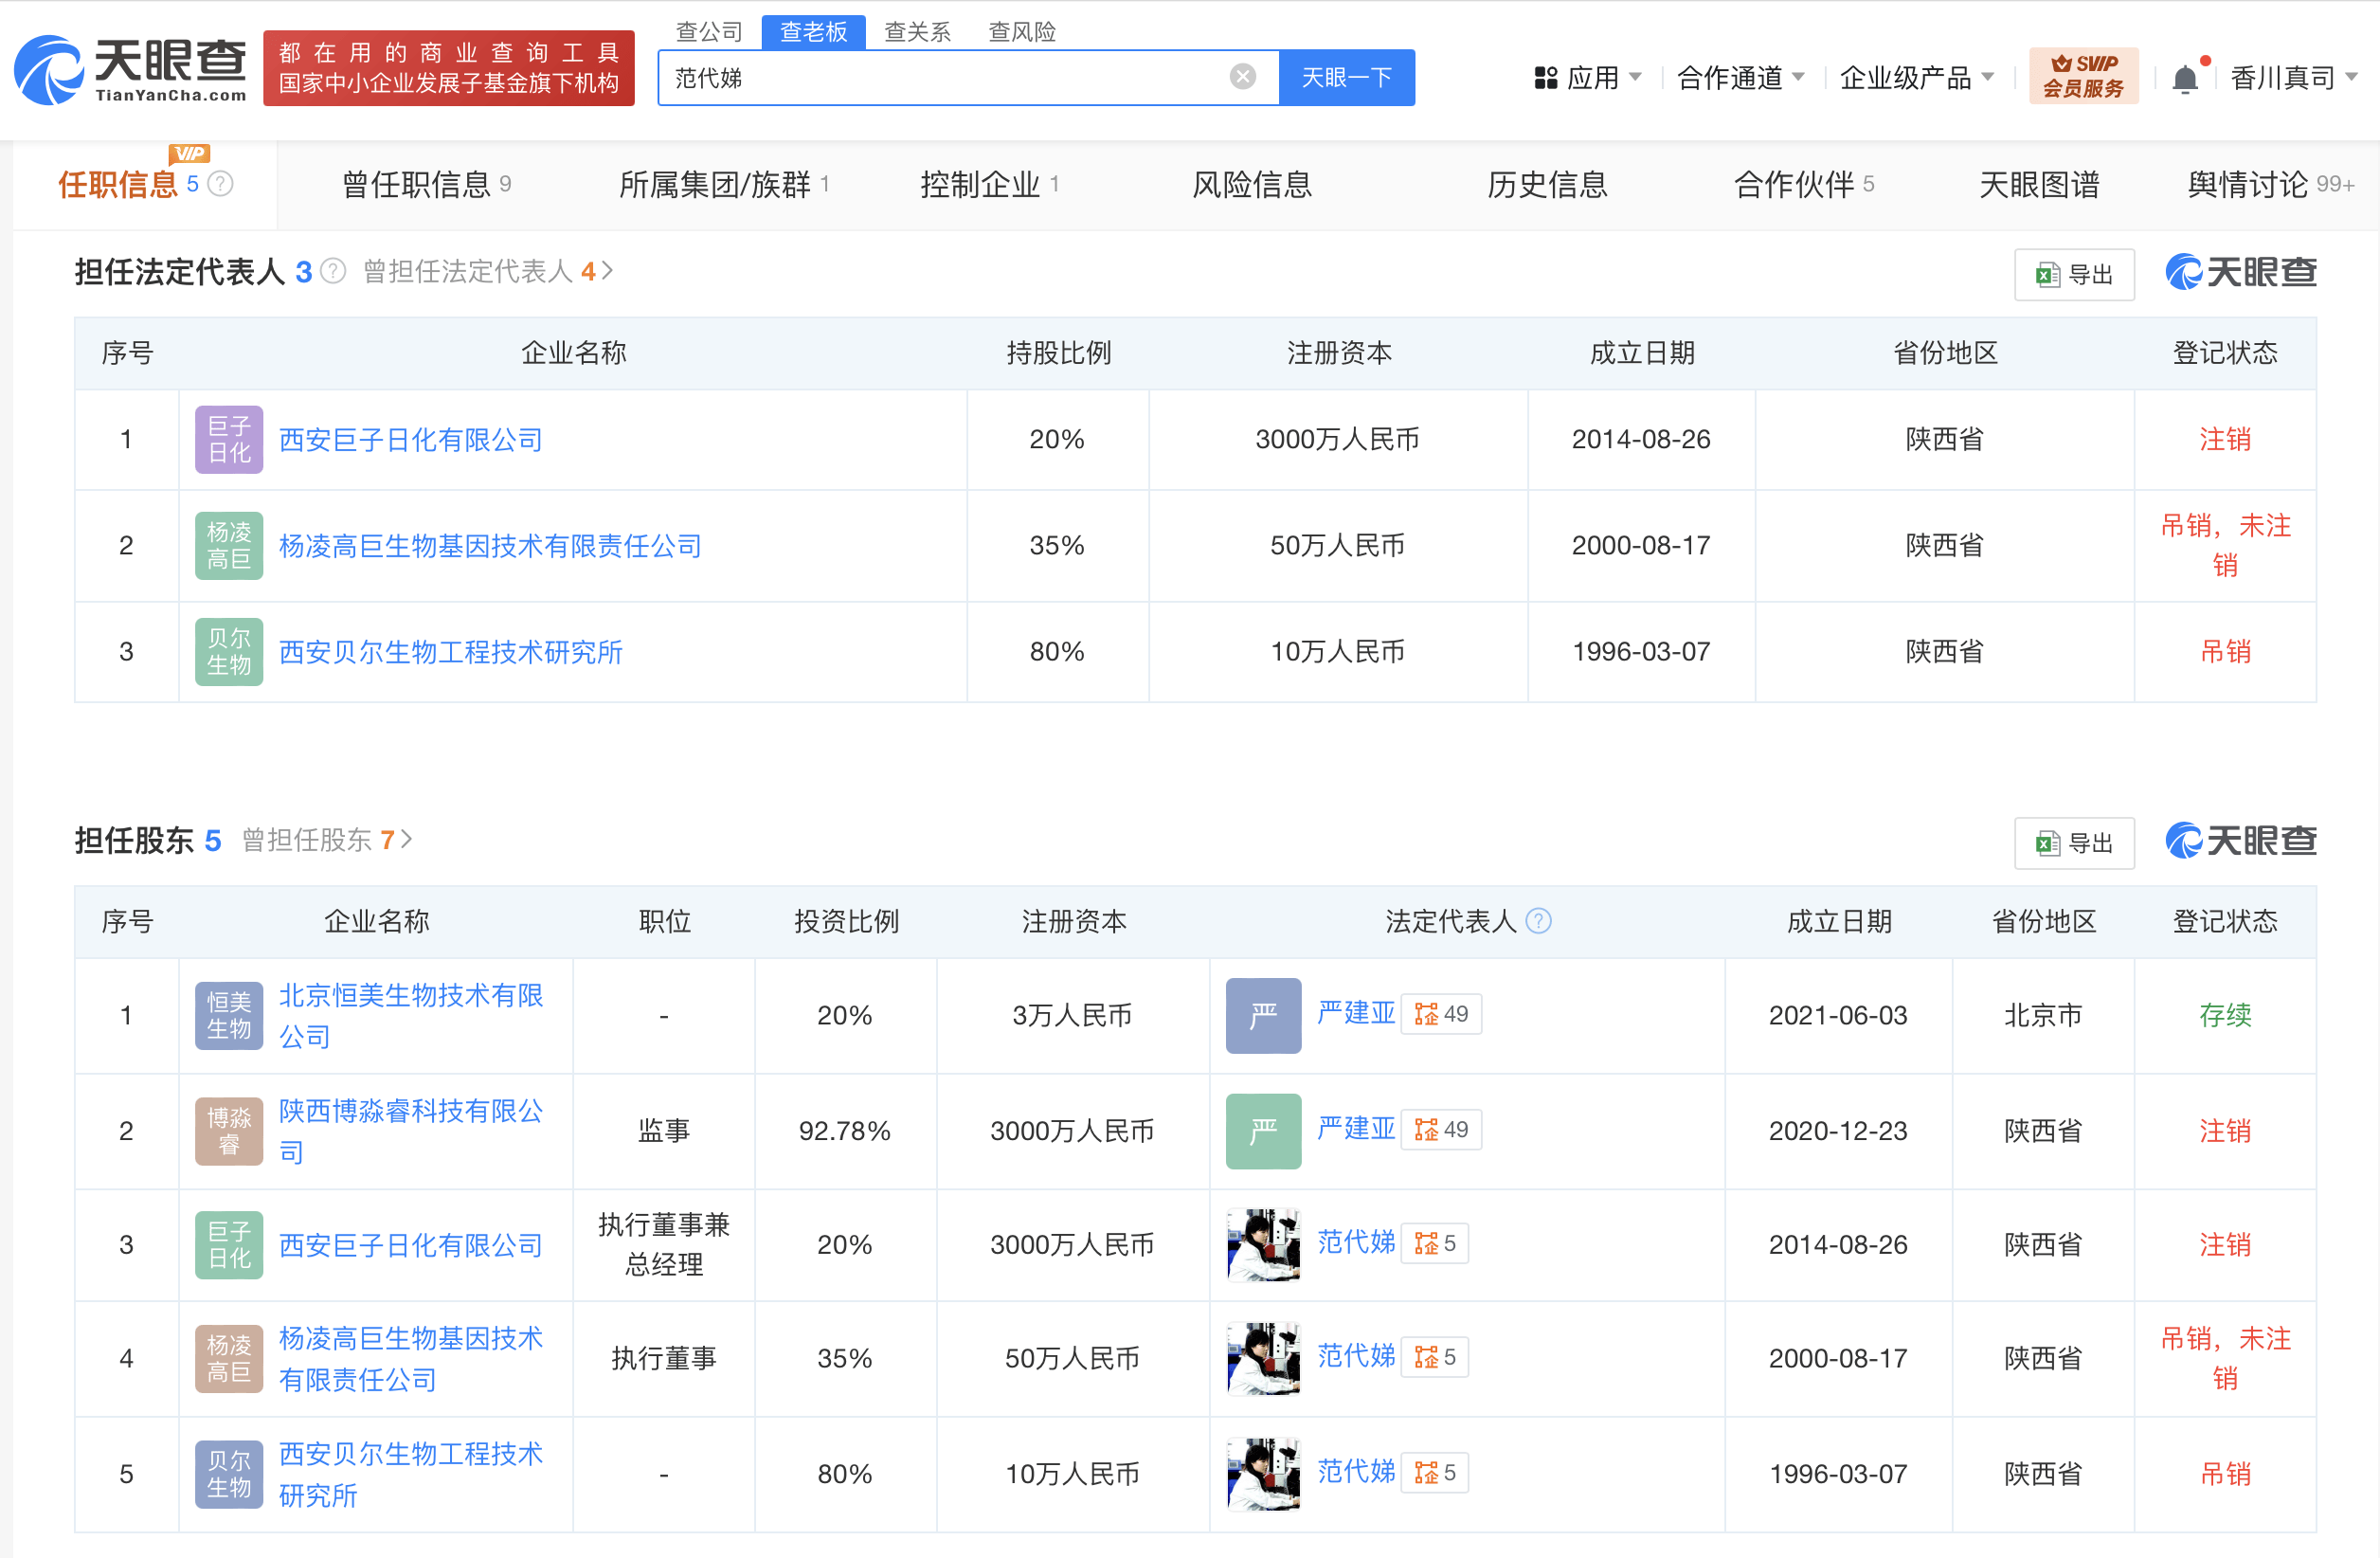Open the 企业级产品 dropdown

coord(1913,77)
